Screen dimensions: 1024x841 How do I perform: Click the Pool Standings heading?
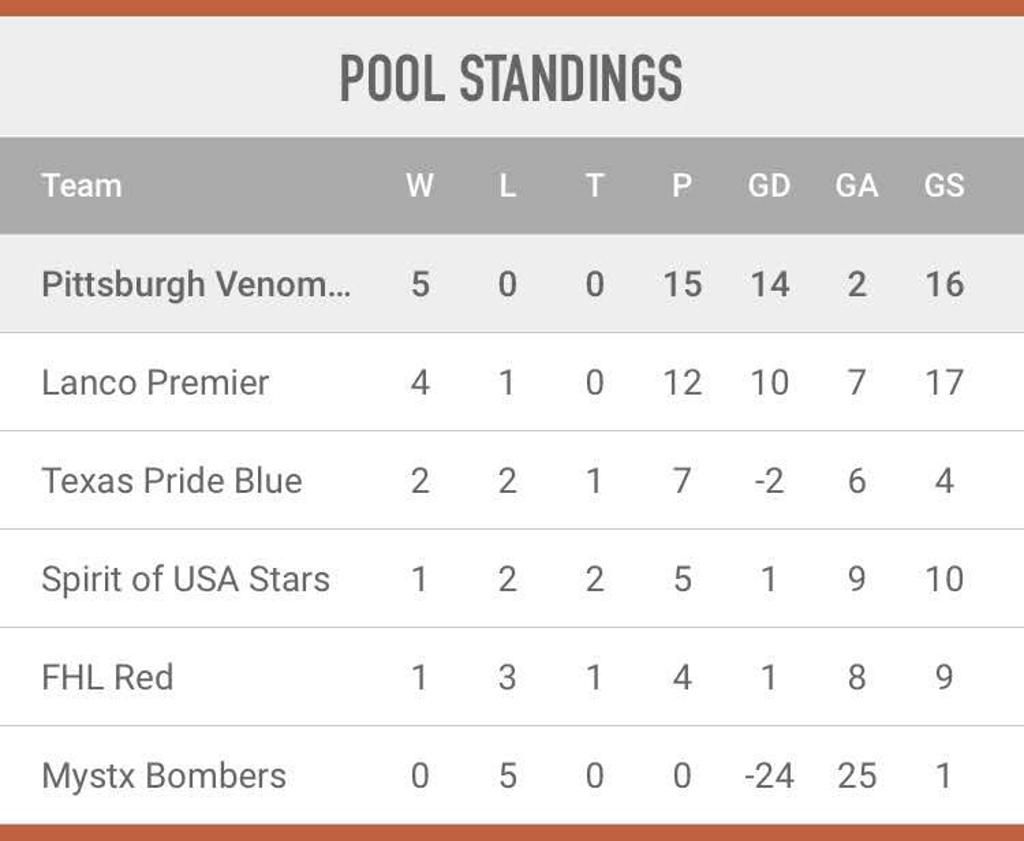point(511,78)
